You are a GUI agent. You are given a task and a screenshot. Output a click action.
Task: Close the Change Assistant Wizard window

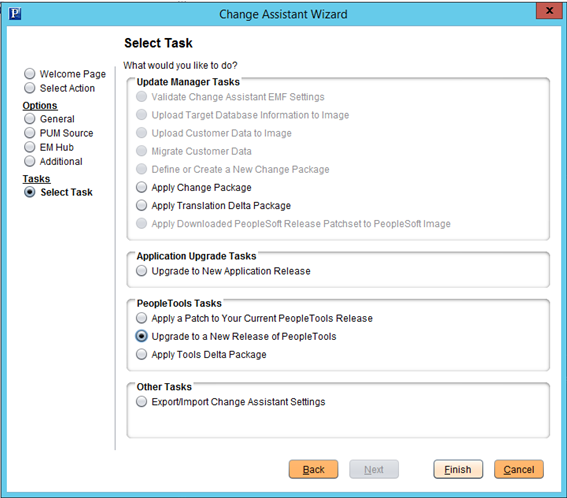(x=549, y=11)
